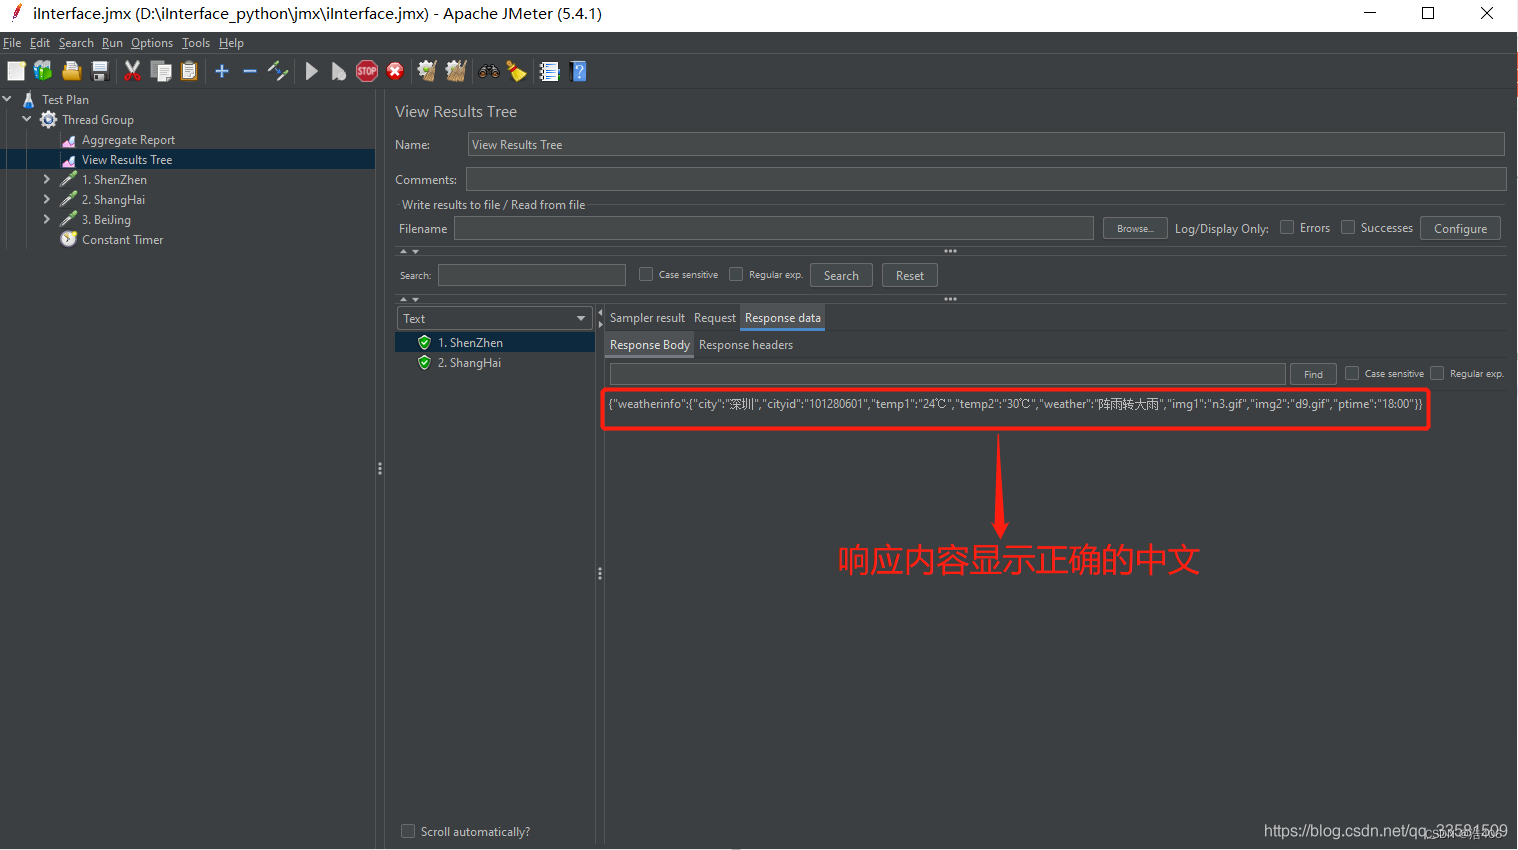Viewport: 1518px width, 850px height.
Task: Open the File menu
Action: tap(12, 43)
